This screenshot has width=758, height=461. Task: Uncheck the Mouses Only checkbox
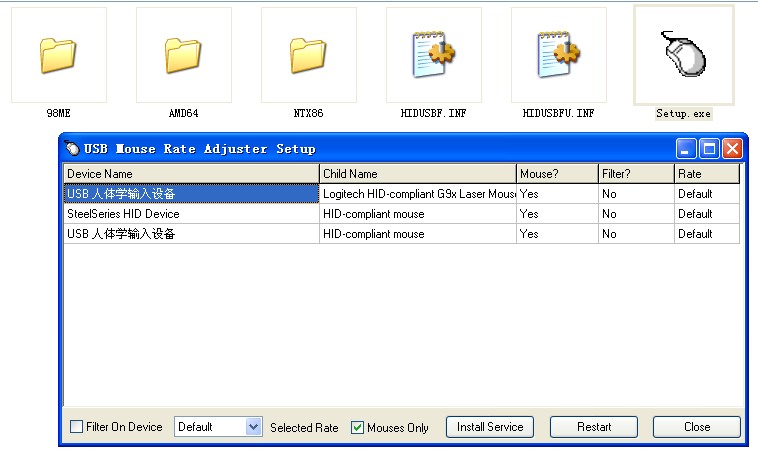tap(357, 427)
